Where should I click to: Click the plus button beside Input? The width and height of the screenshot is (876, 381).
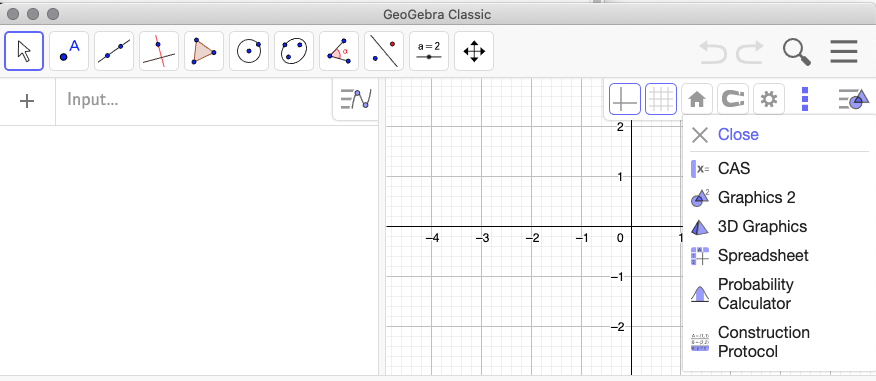click(27, 101)
